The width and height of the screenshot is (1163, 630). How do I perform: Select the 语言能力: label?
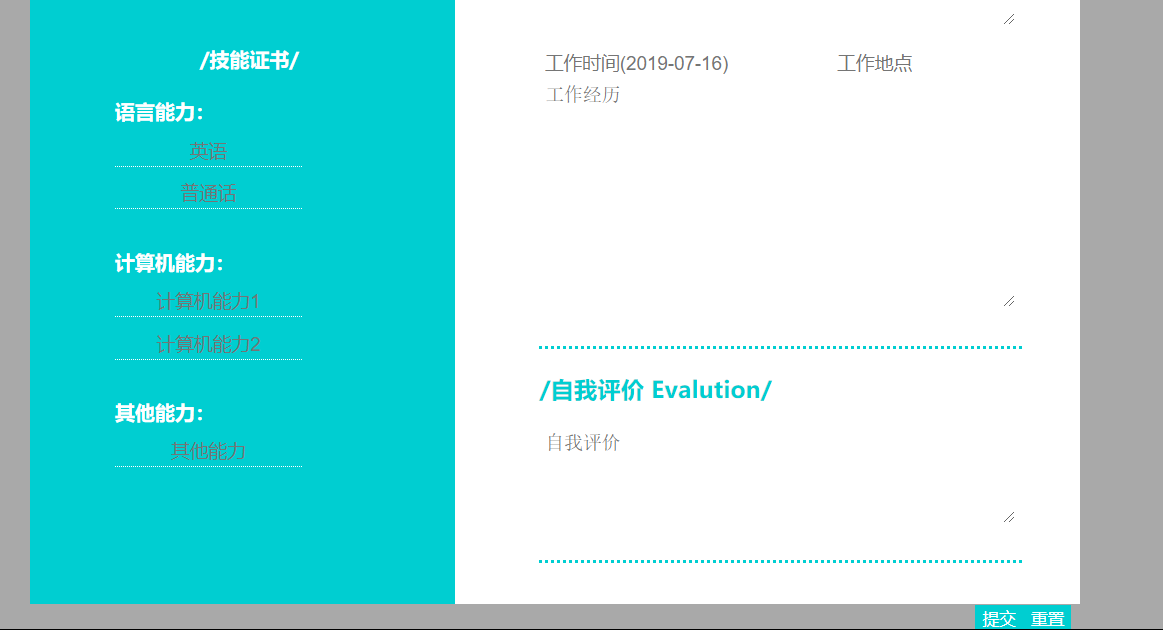point(159,113)
